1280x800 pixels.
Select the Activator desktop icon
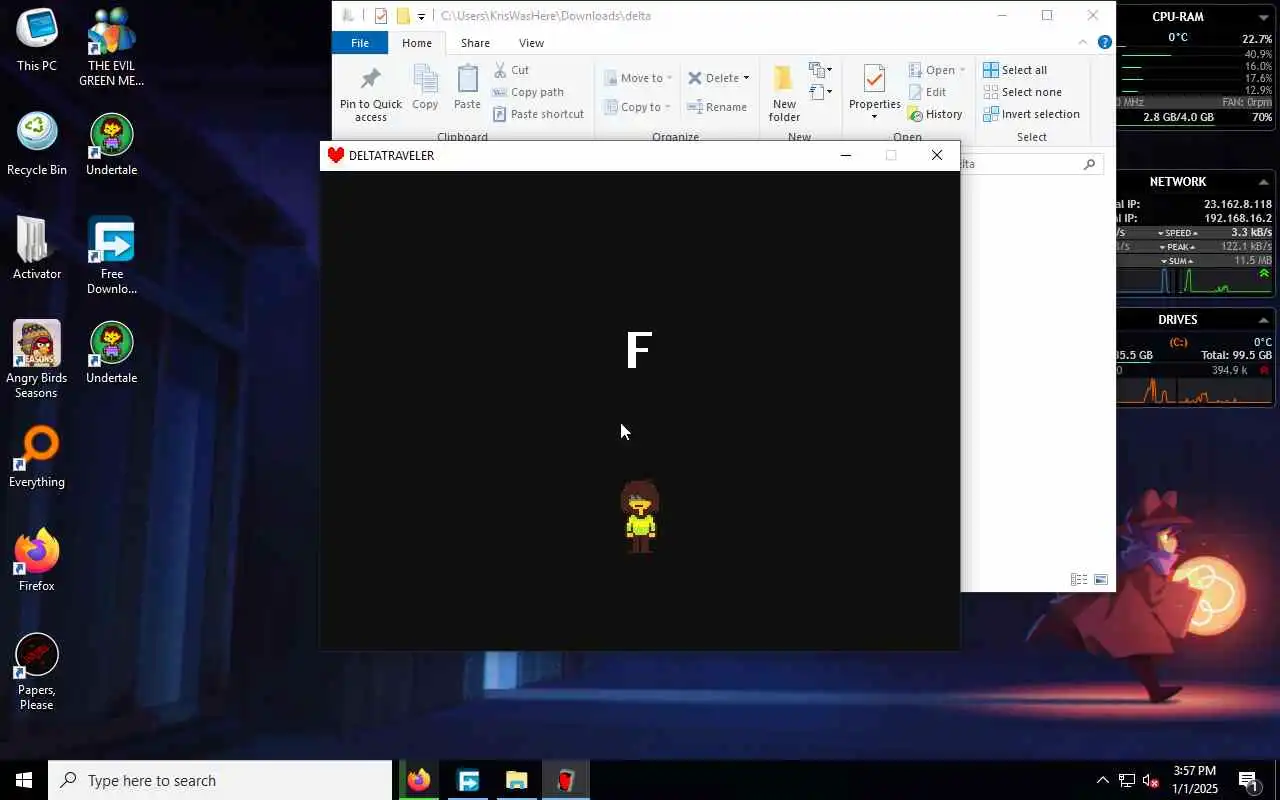pos(37,249)
